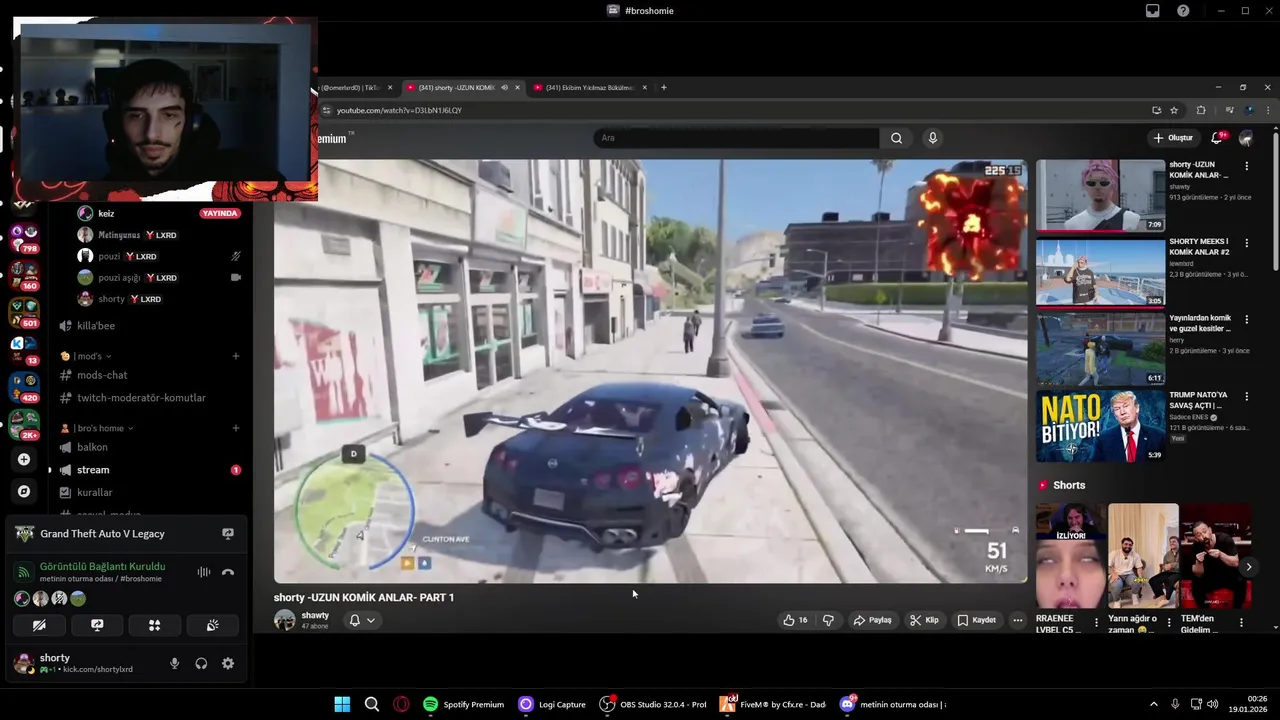1280x720 pixels.
Task: Start YouTube voice search with microphone icon
Action: click(932, 138)
